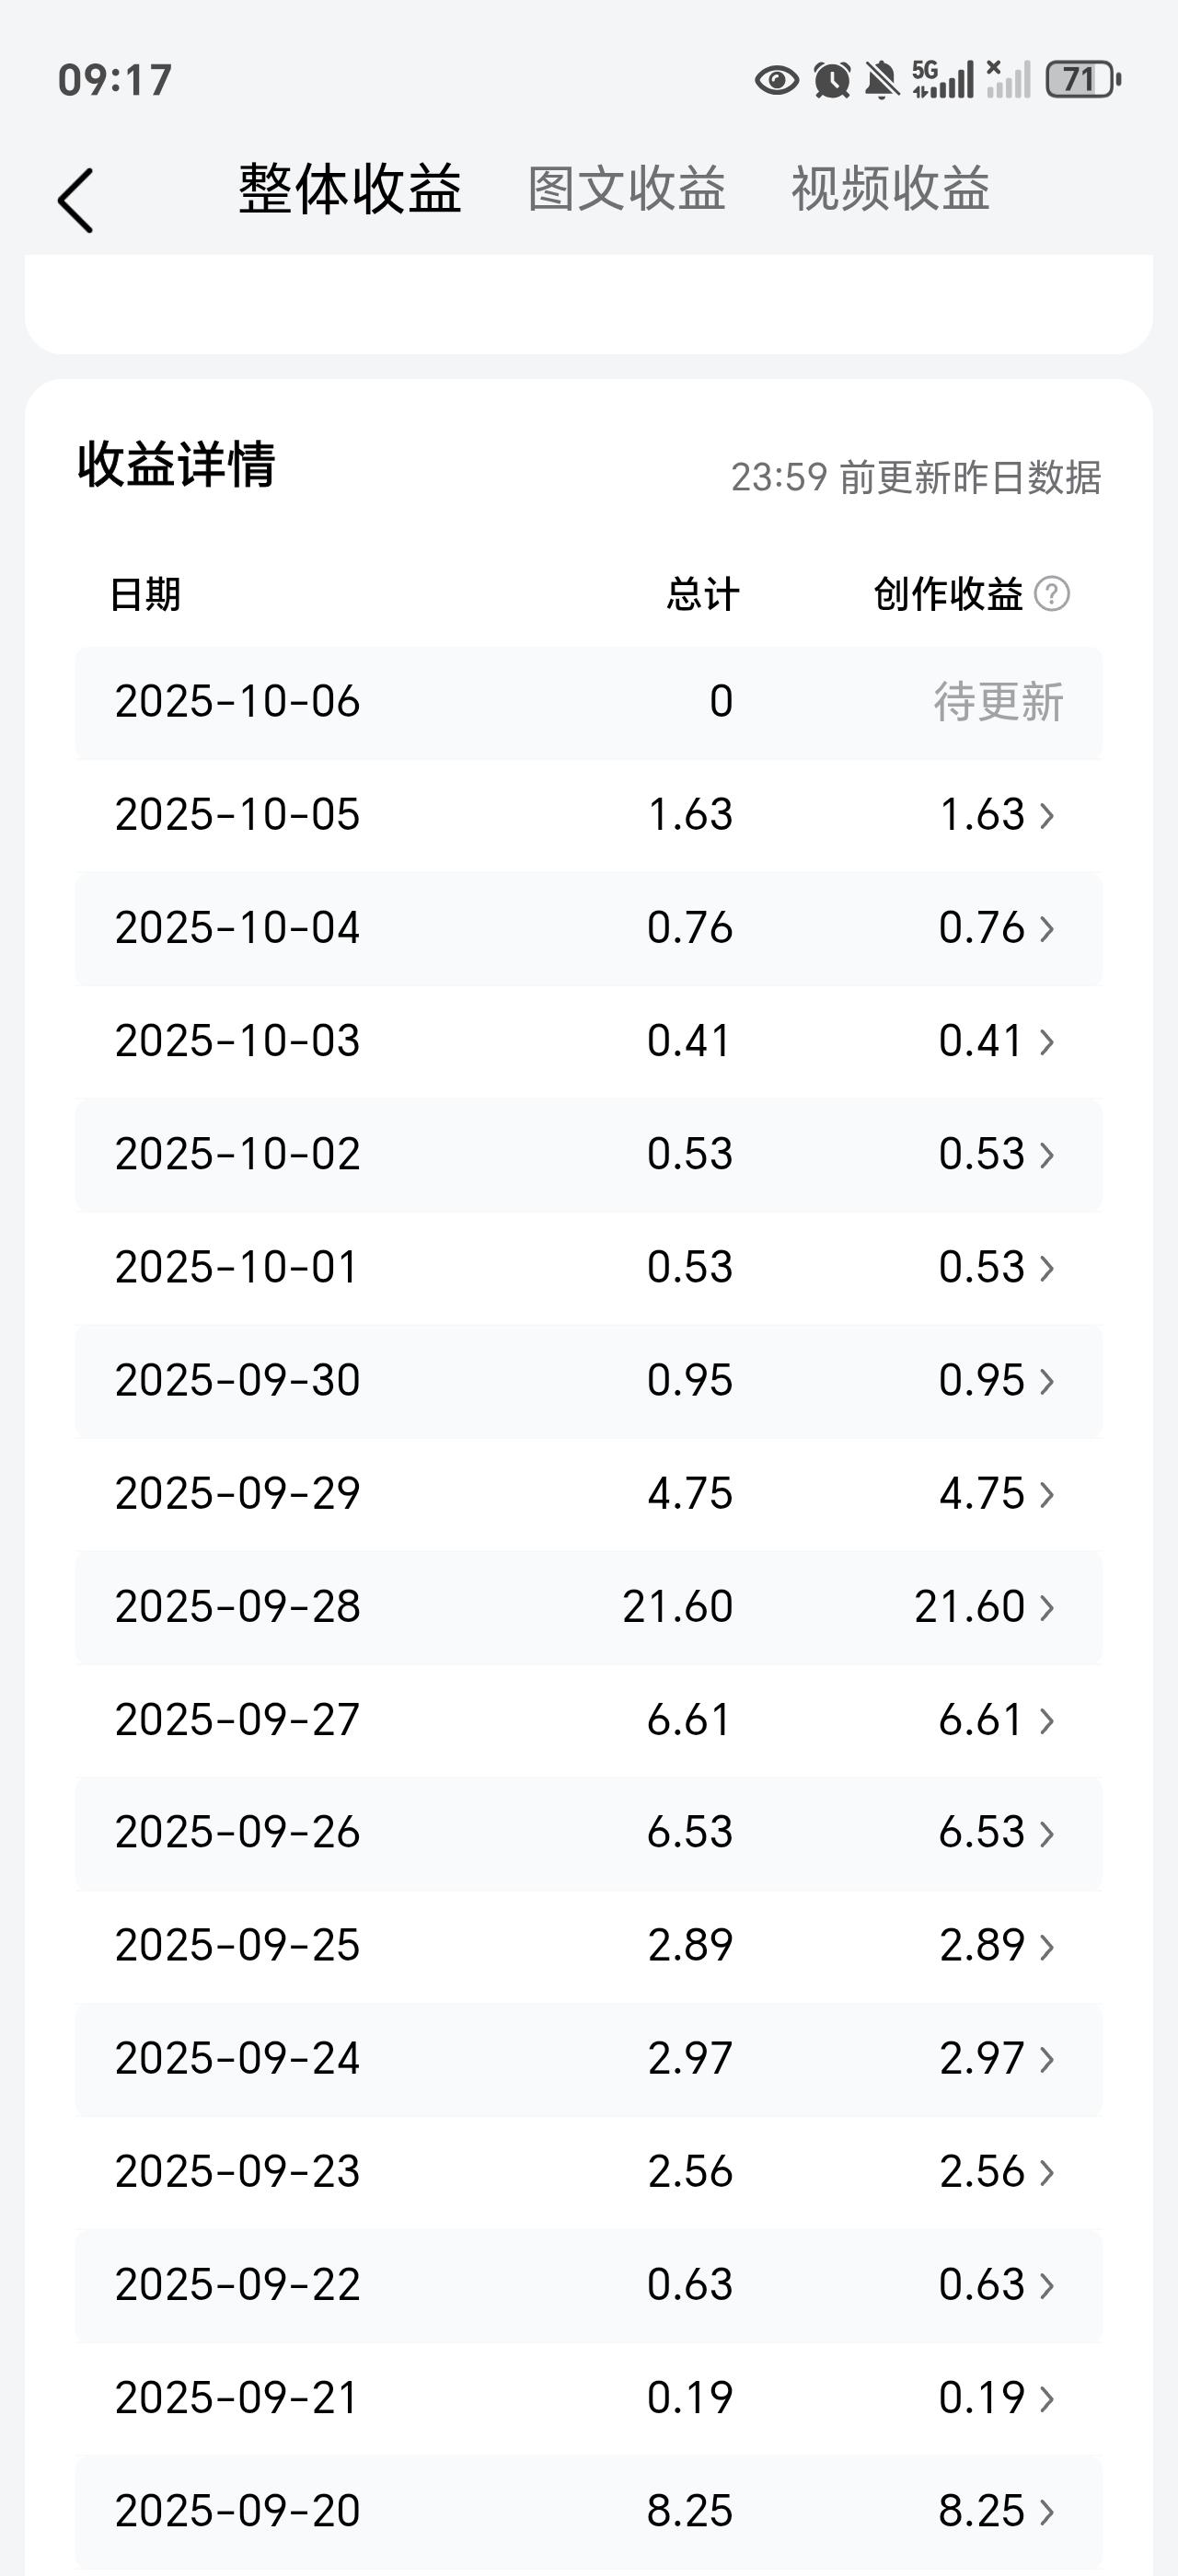Open the 2025-10-04 chevron arrow
This screenshot has height=2576, width=1178.
click(x=1047, y=929)
